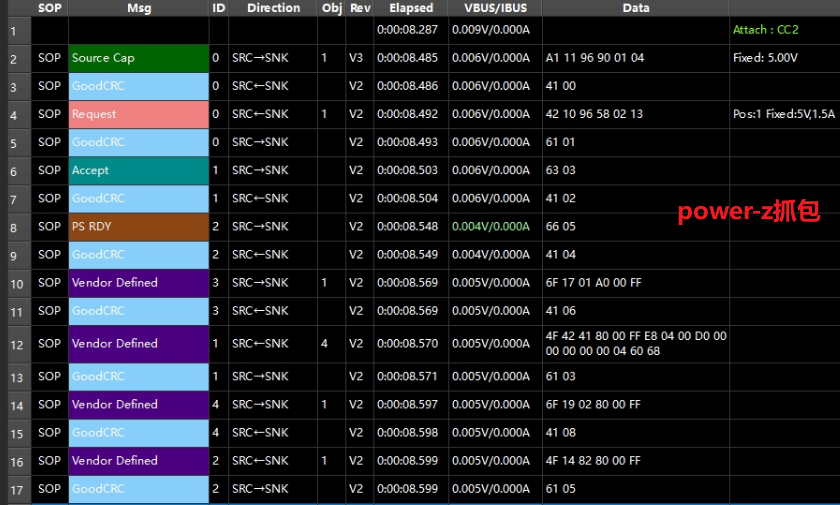Select data '6F 19 02 80 00 FF'
This screenshot has width=840, height=505.
pyautogui.click(x=592, y=404)
